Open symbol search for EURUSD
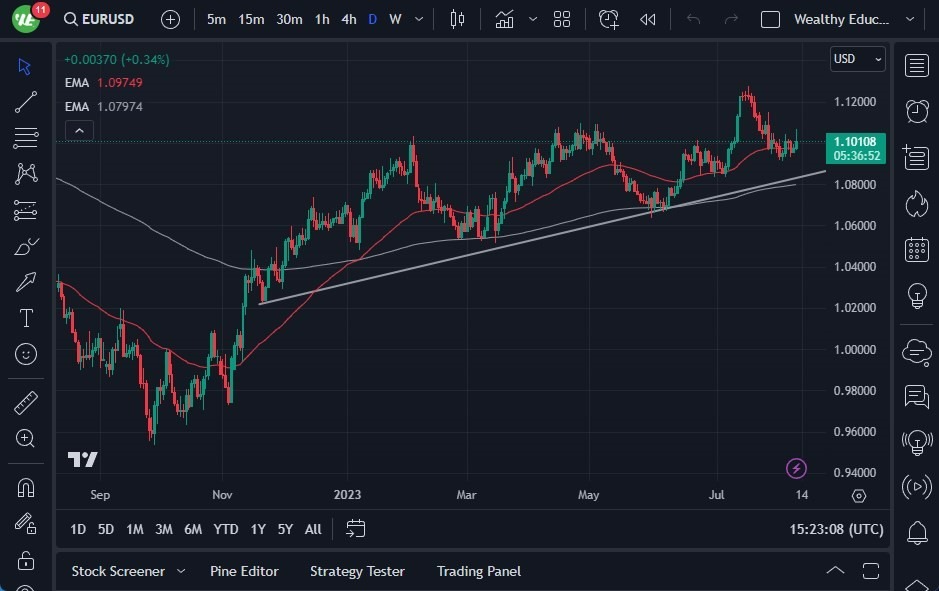939x591 pixels. 101,18
